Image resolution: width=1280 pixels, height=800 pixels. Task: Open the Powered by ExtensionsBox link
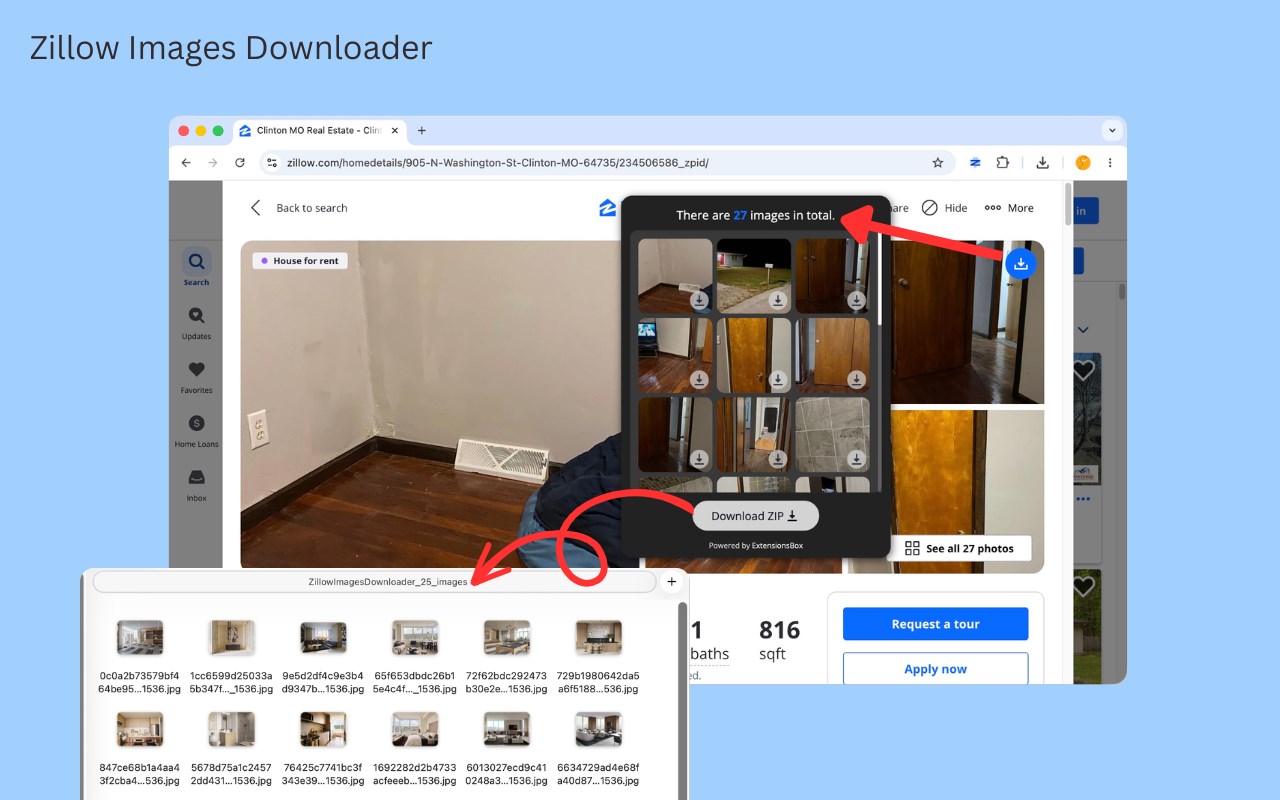tap(756, 546)
